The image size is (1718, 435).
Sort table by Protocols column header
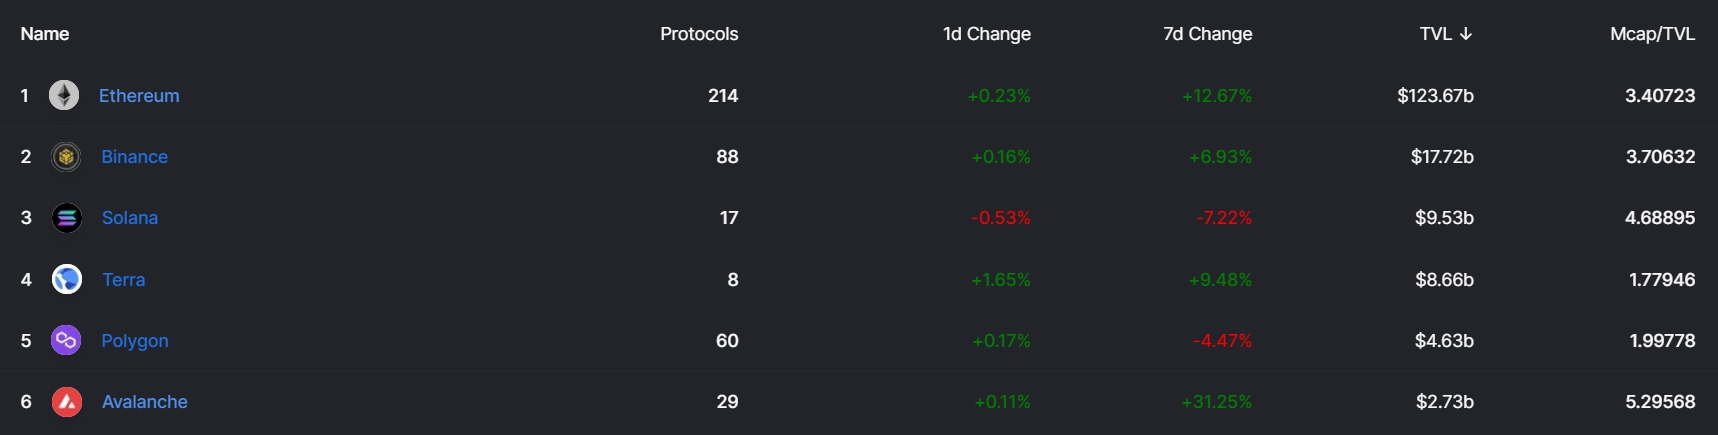[x=699, y=34]
